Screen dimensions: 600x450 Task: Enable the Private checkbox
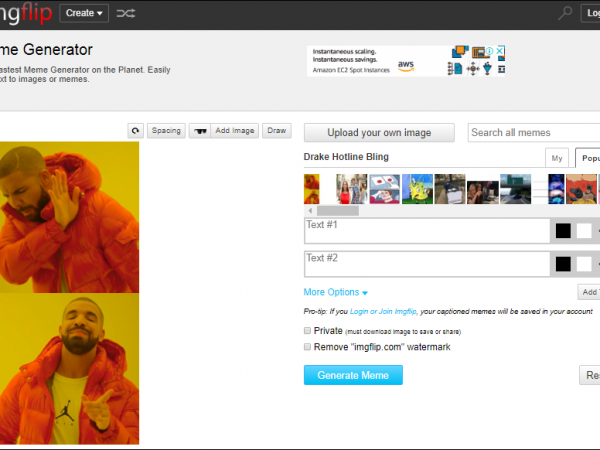pyautogui.click(x=307, y=330)
